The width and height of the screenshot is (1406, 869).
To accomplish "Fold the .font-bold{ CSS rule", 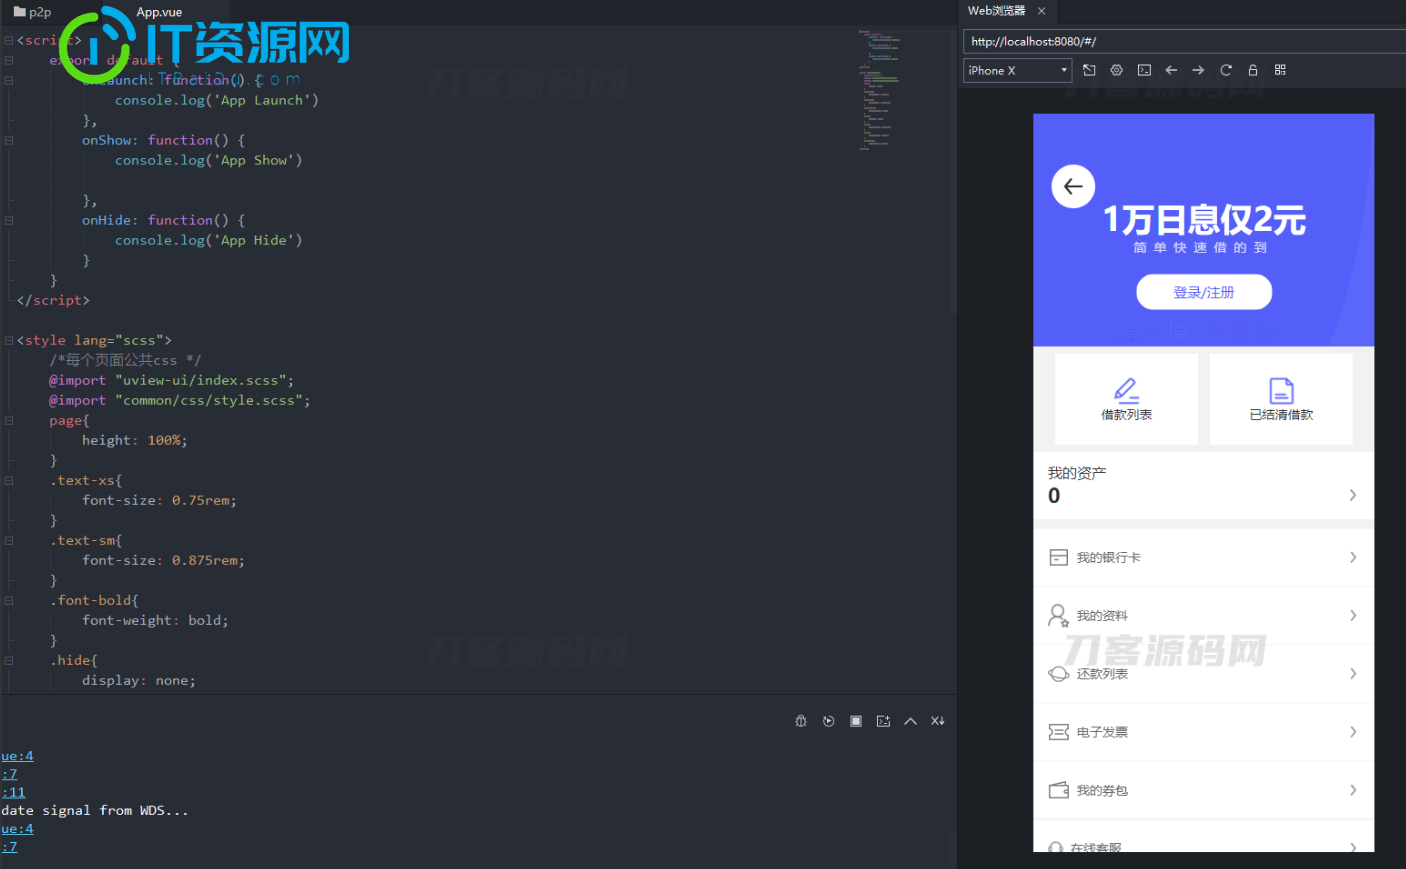I will [x=9, y=600].
